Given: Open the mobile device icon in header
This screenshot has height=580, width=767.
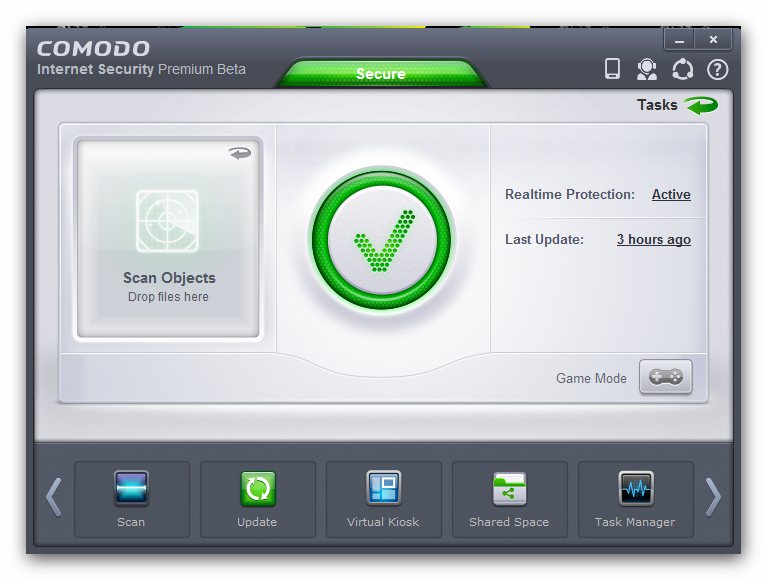Looking at the screenshot, I should [612, 69].
